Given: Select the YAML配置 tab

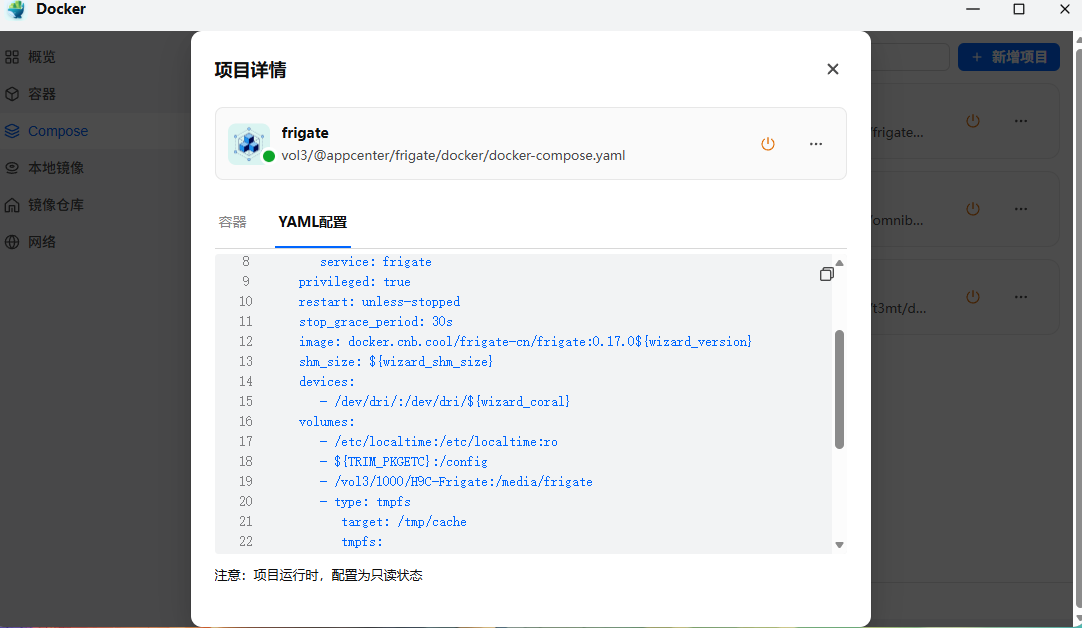Looking at the screenshot, I should pyautogui.click(x=313, y=222).
